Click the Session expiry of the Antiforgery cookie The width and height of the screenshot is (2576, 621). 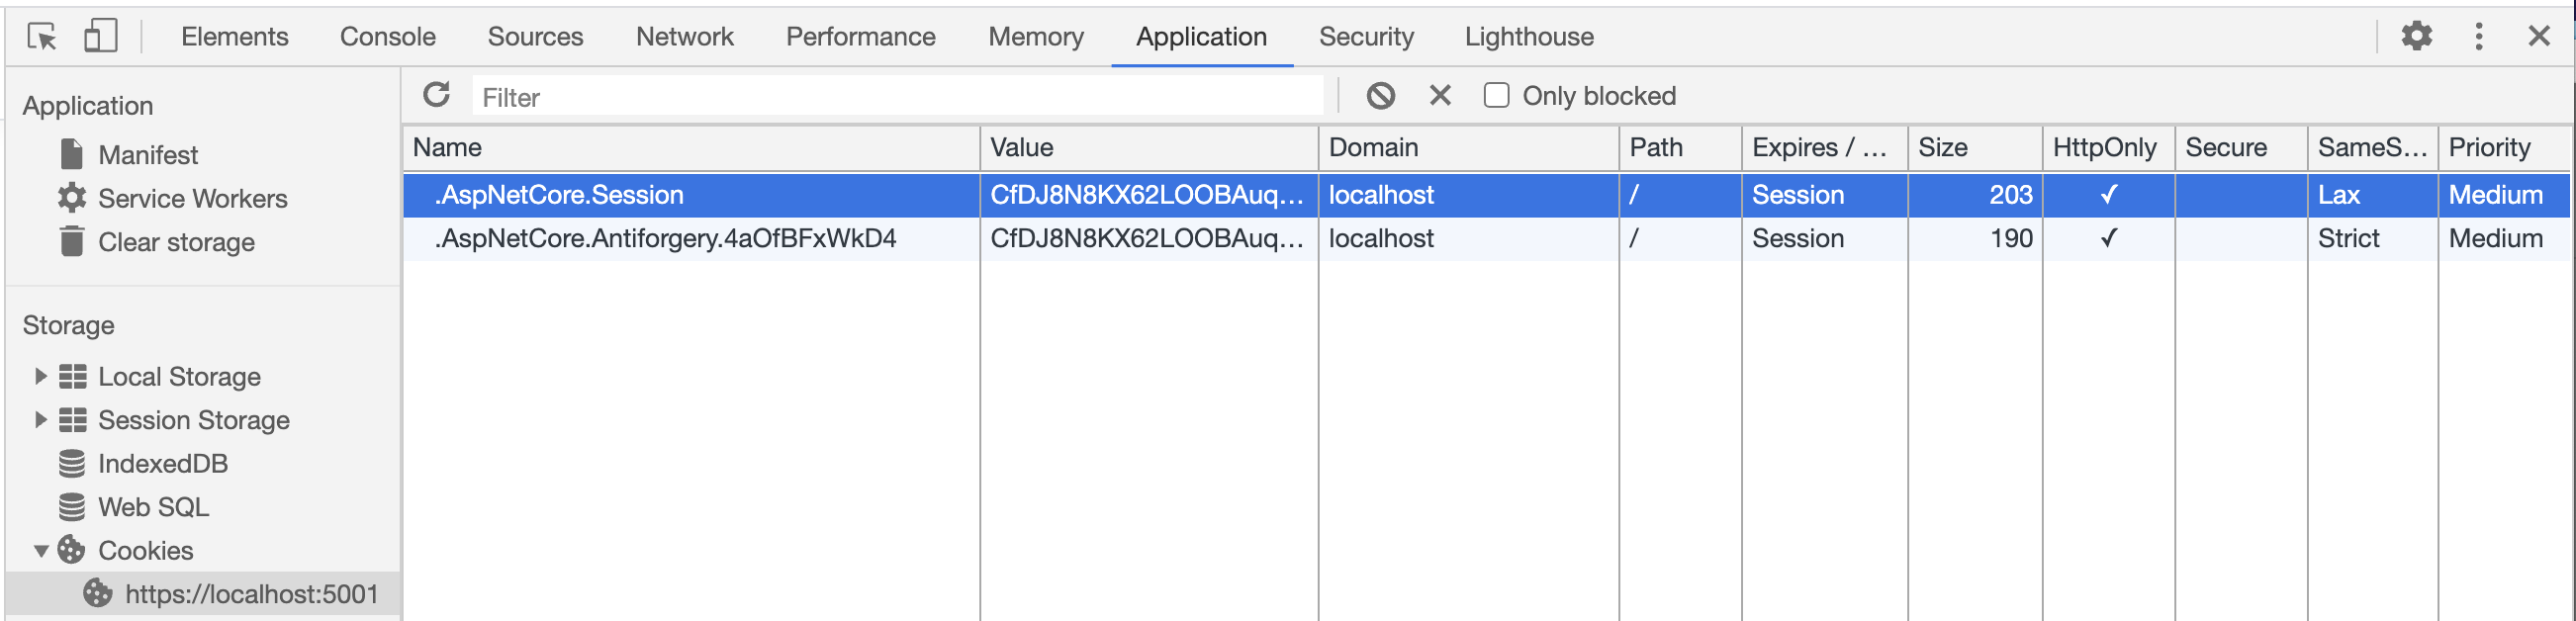tap(1797, 239)
